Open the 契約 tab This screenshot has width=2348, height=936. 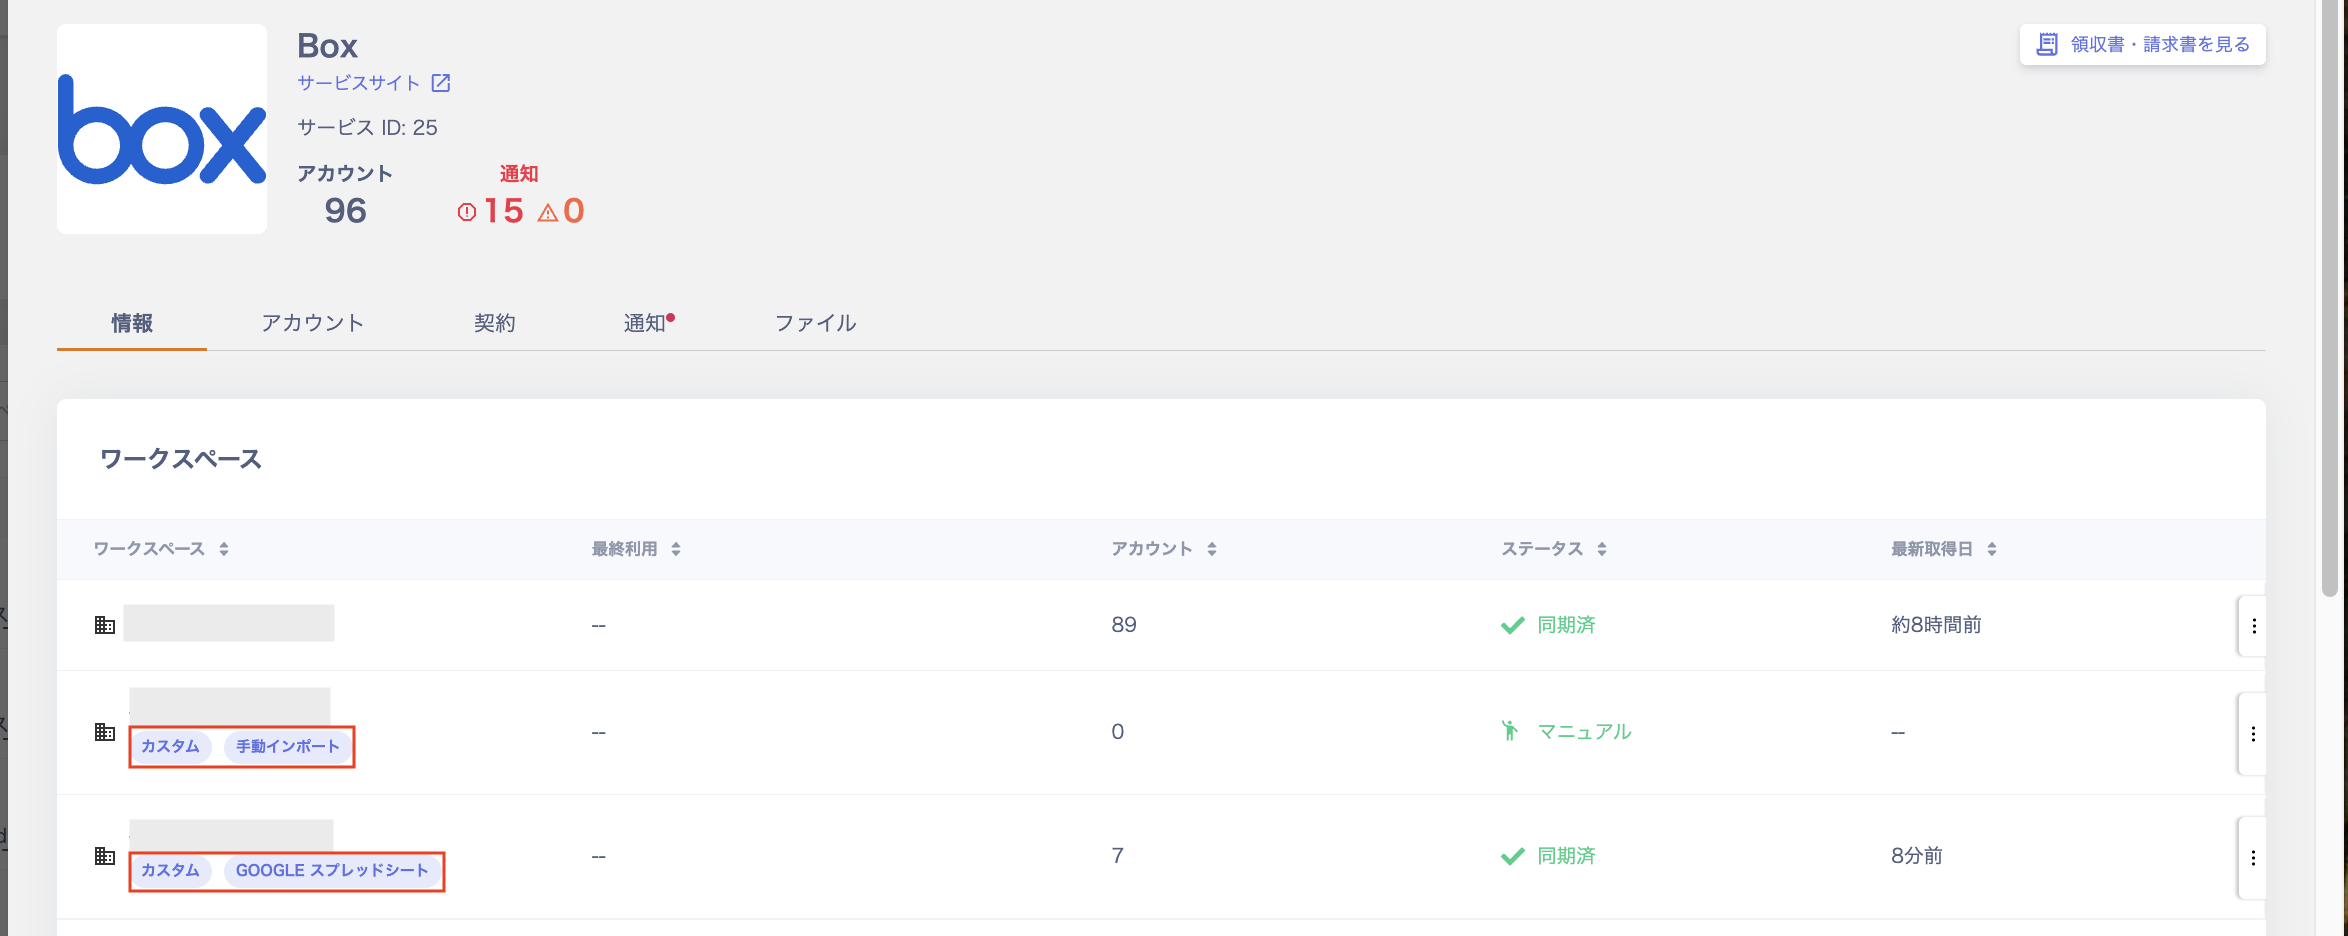pyautogui.click(x=494, y=323)
